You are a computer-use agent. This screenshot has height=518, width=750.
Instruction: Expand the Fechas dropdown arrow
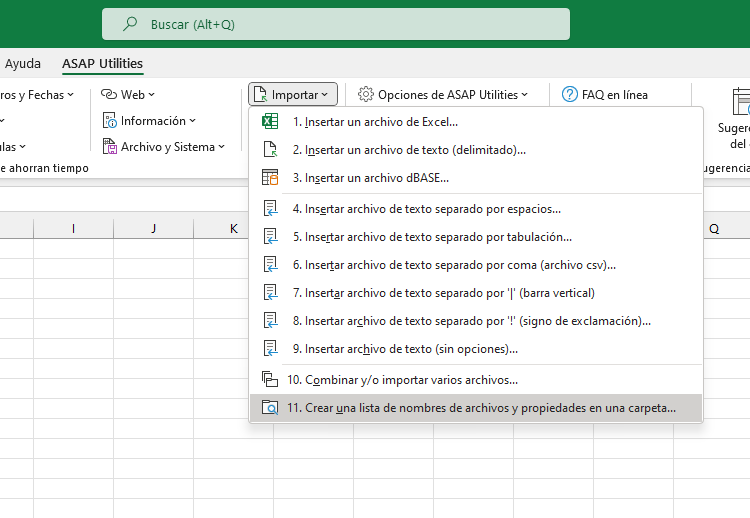71,95
